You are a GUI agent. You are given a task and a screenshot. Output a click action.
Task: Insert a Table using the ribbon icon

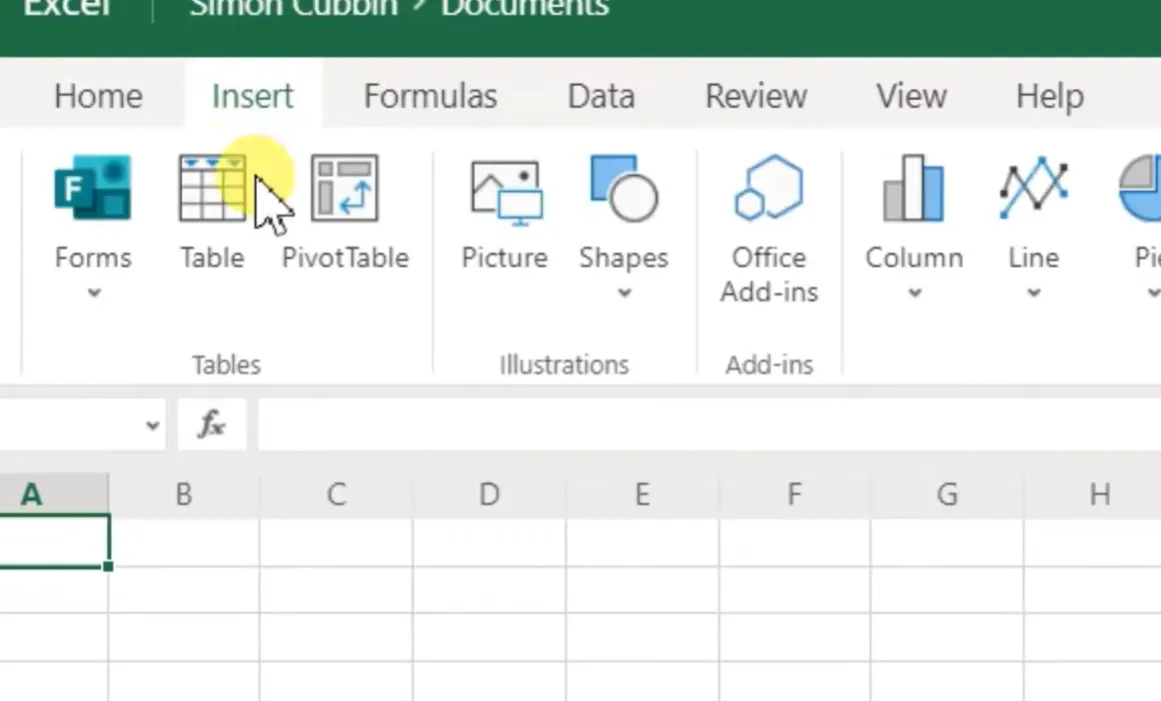point(211,188)
